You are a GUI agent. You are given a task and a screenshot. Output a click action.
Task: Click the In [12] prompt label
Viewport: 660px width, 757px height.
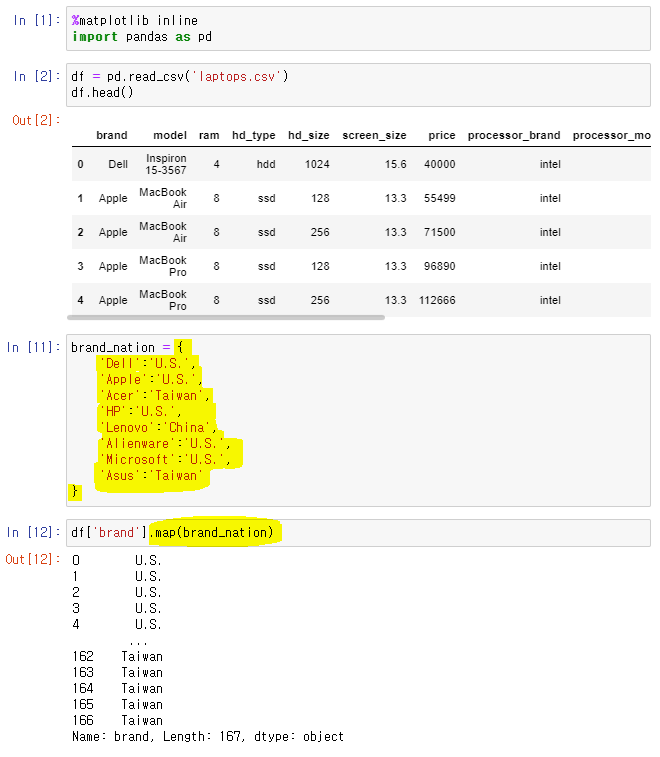click(33, 533)
